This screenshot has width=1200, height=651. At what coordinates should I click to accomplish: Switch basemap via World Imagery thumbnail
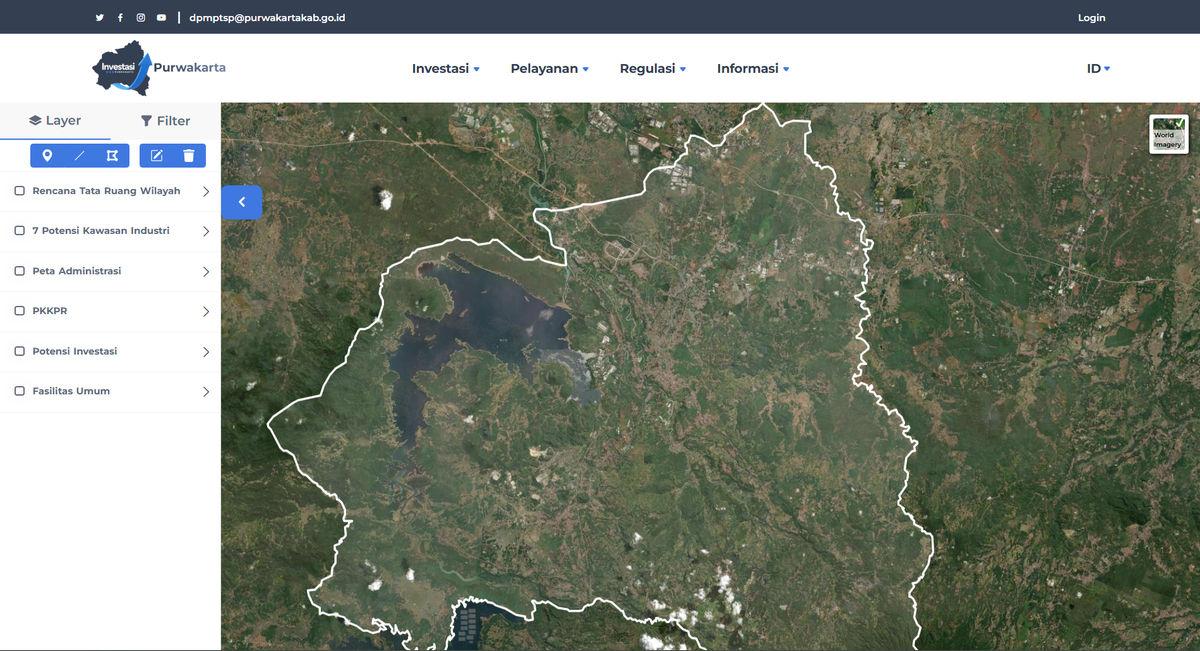click(1169, 134)
